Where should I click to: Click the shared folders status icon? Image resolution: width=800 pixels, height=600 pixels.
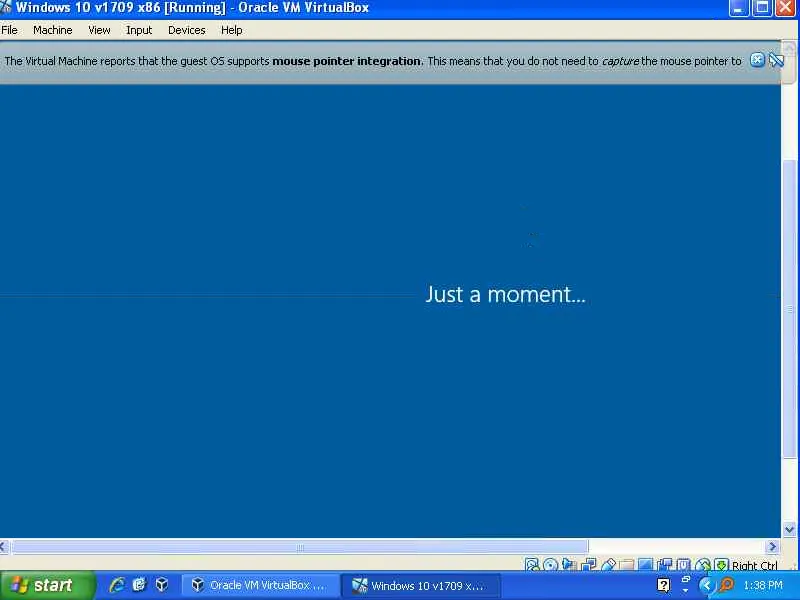coord(627,564)
